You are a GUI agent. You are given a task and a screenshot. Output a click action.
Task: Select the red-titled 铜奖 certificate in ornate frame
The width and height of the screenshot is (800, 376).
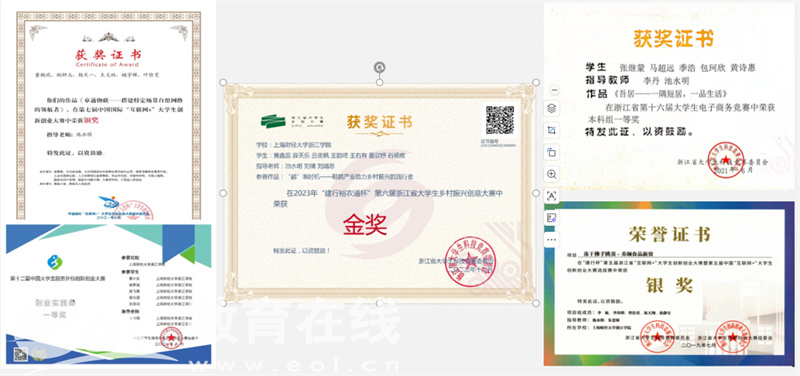(x=108, y=116)
